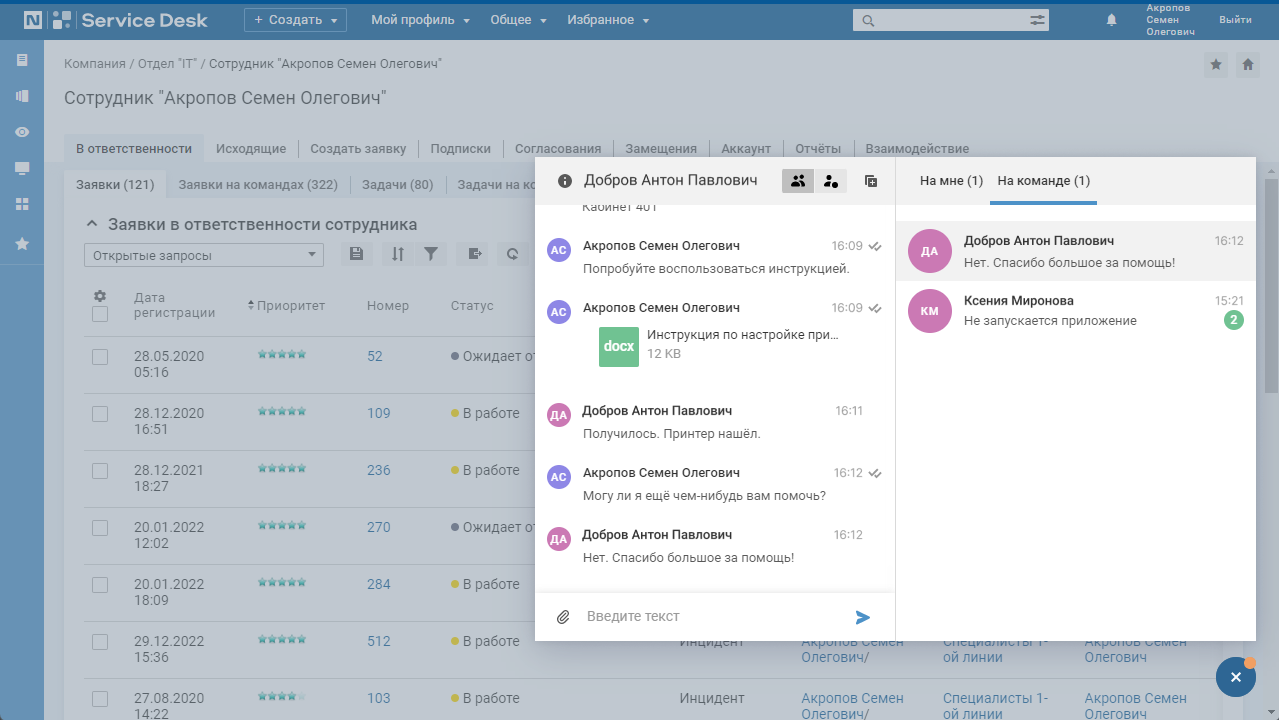This screenshot has width=1279, height=720.
Task: Export the request list icon
Action: point(475,254)
